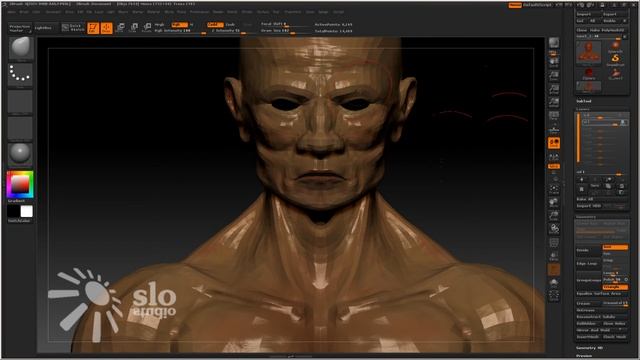Click the Move transform icon in top shelf

click(120, 28)
